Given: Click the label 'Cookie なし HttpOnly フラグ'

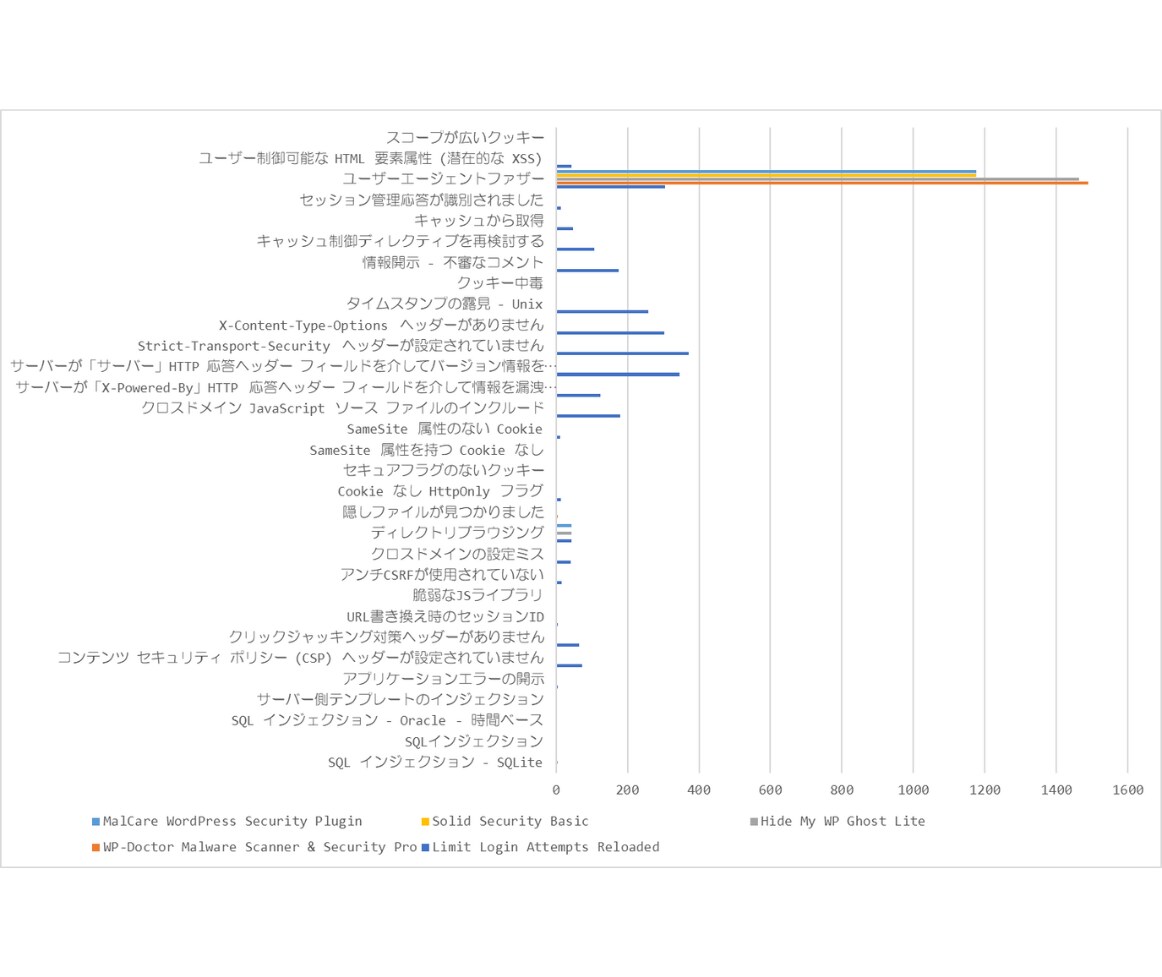Looking at the screenshot, I should pyautogui.click(x=440, y=491).
